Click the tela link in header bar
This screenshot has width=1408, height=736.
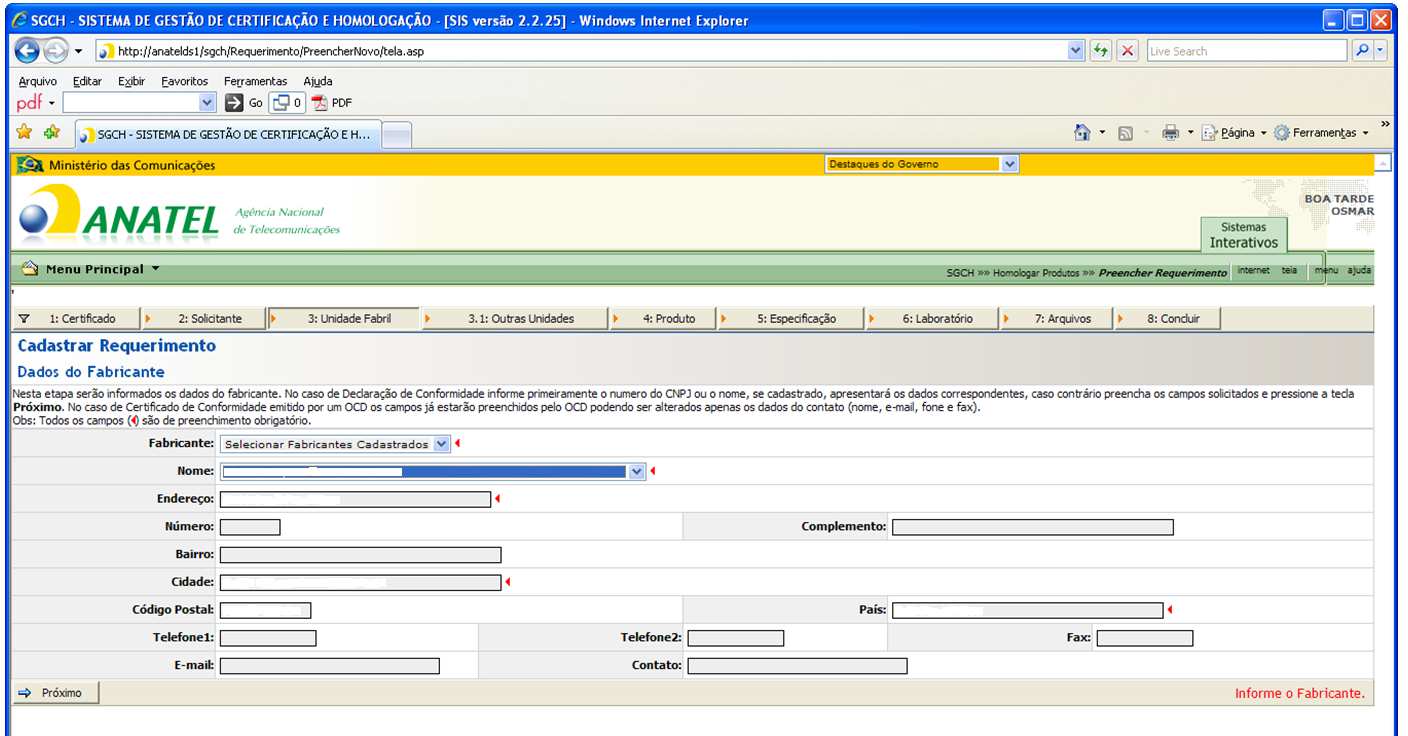pyautogui.click(x=1289, y=270)
